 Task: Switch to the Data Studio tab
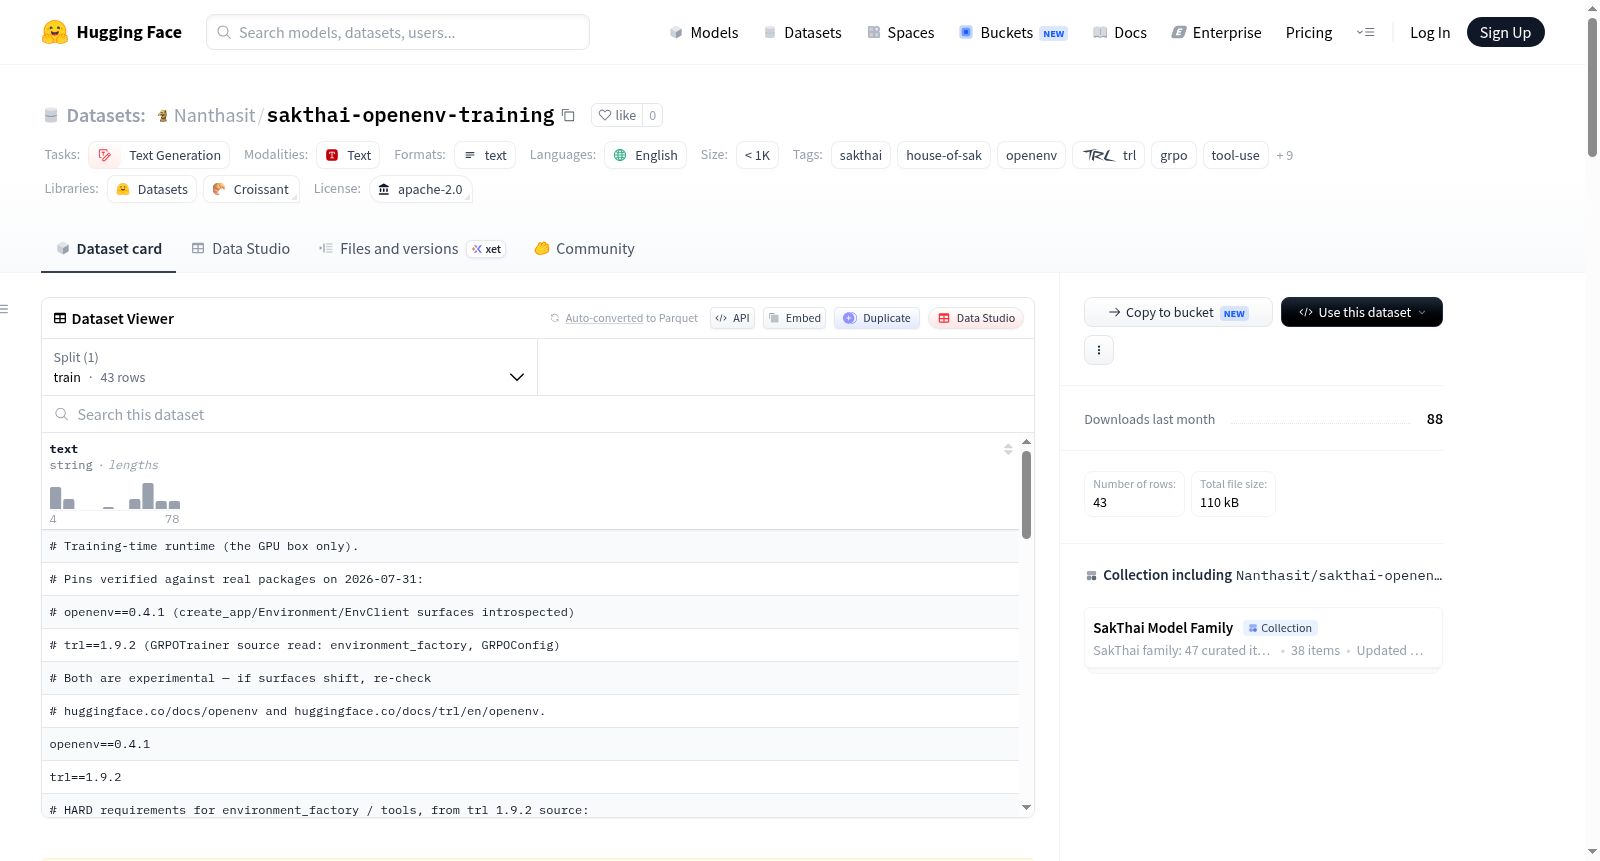click(240, 249)
